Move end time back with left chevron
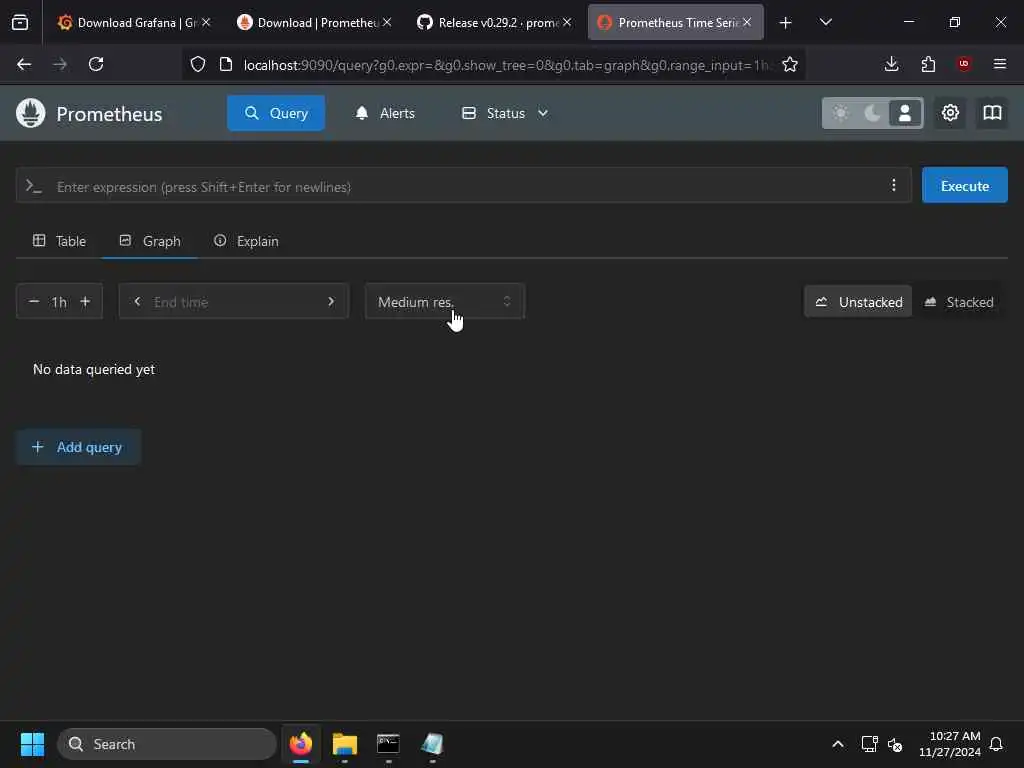Screen dimensions: 1024x768 [137, 302]
